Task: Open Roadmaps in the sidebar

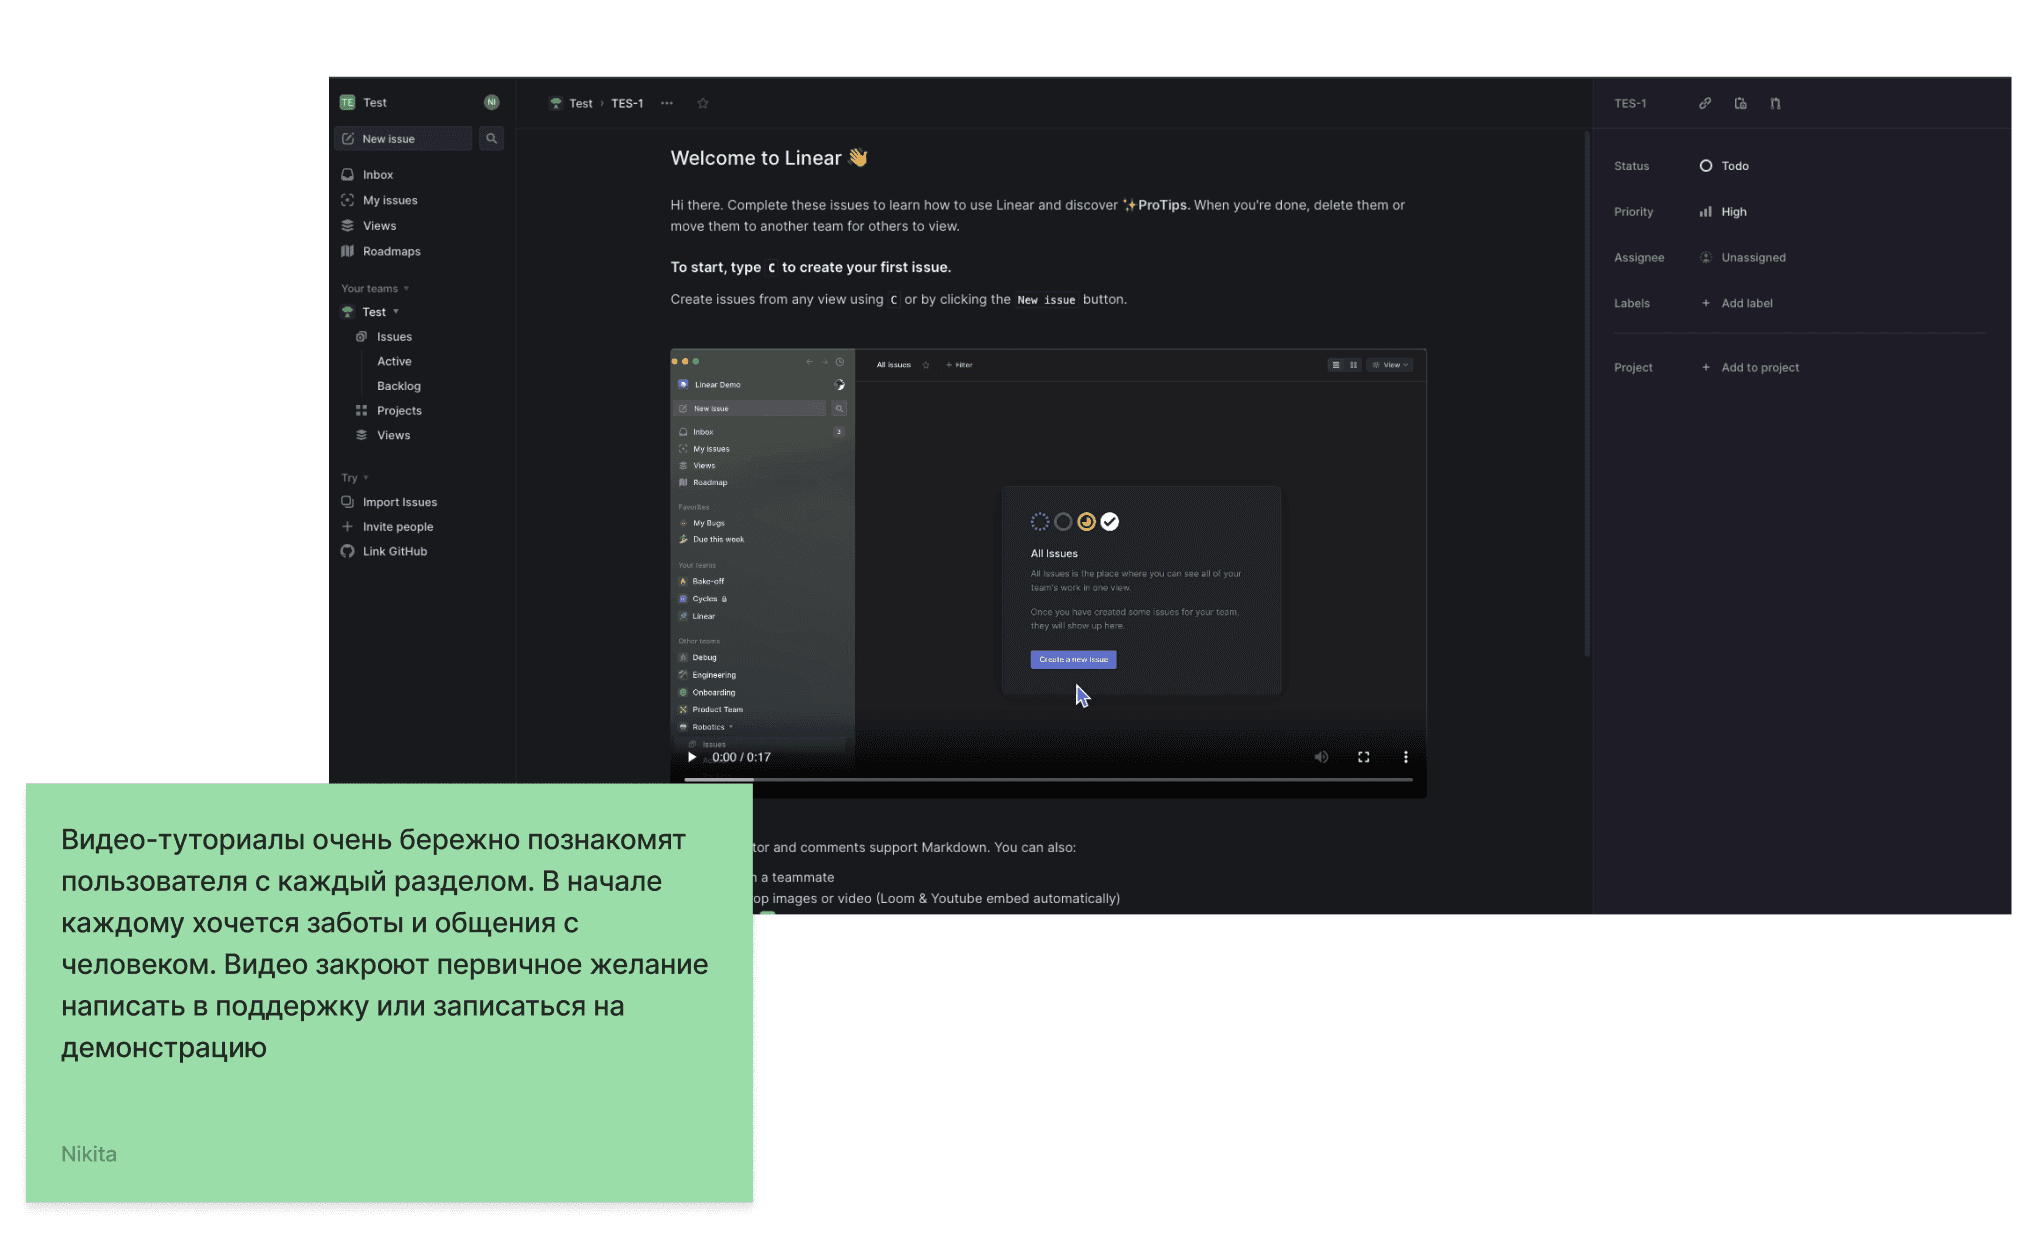Action: coord(391,252)
